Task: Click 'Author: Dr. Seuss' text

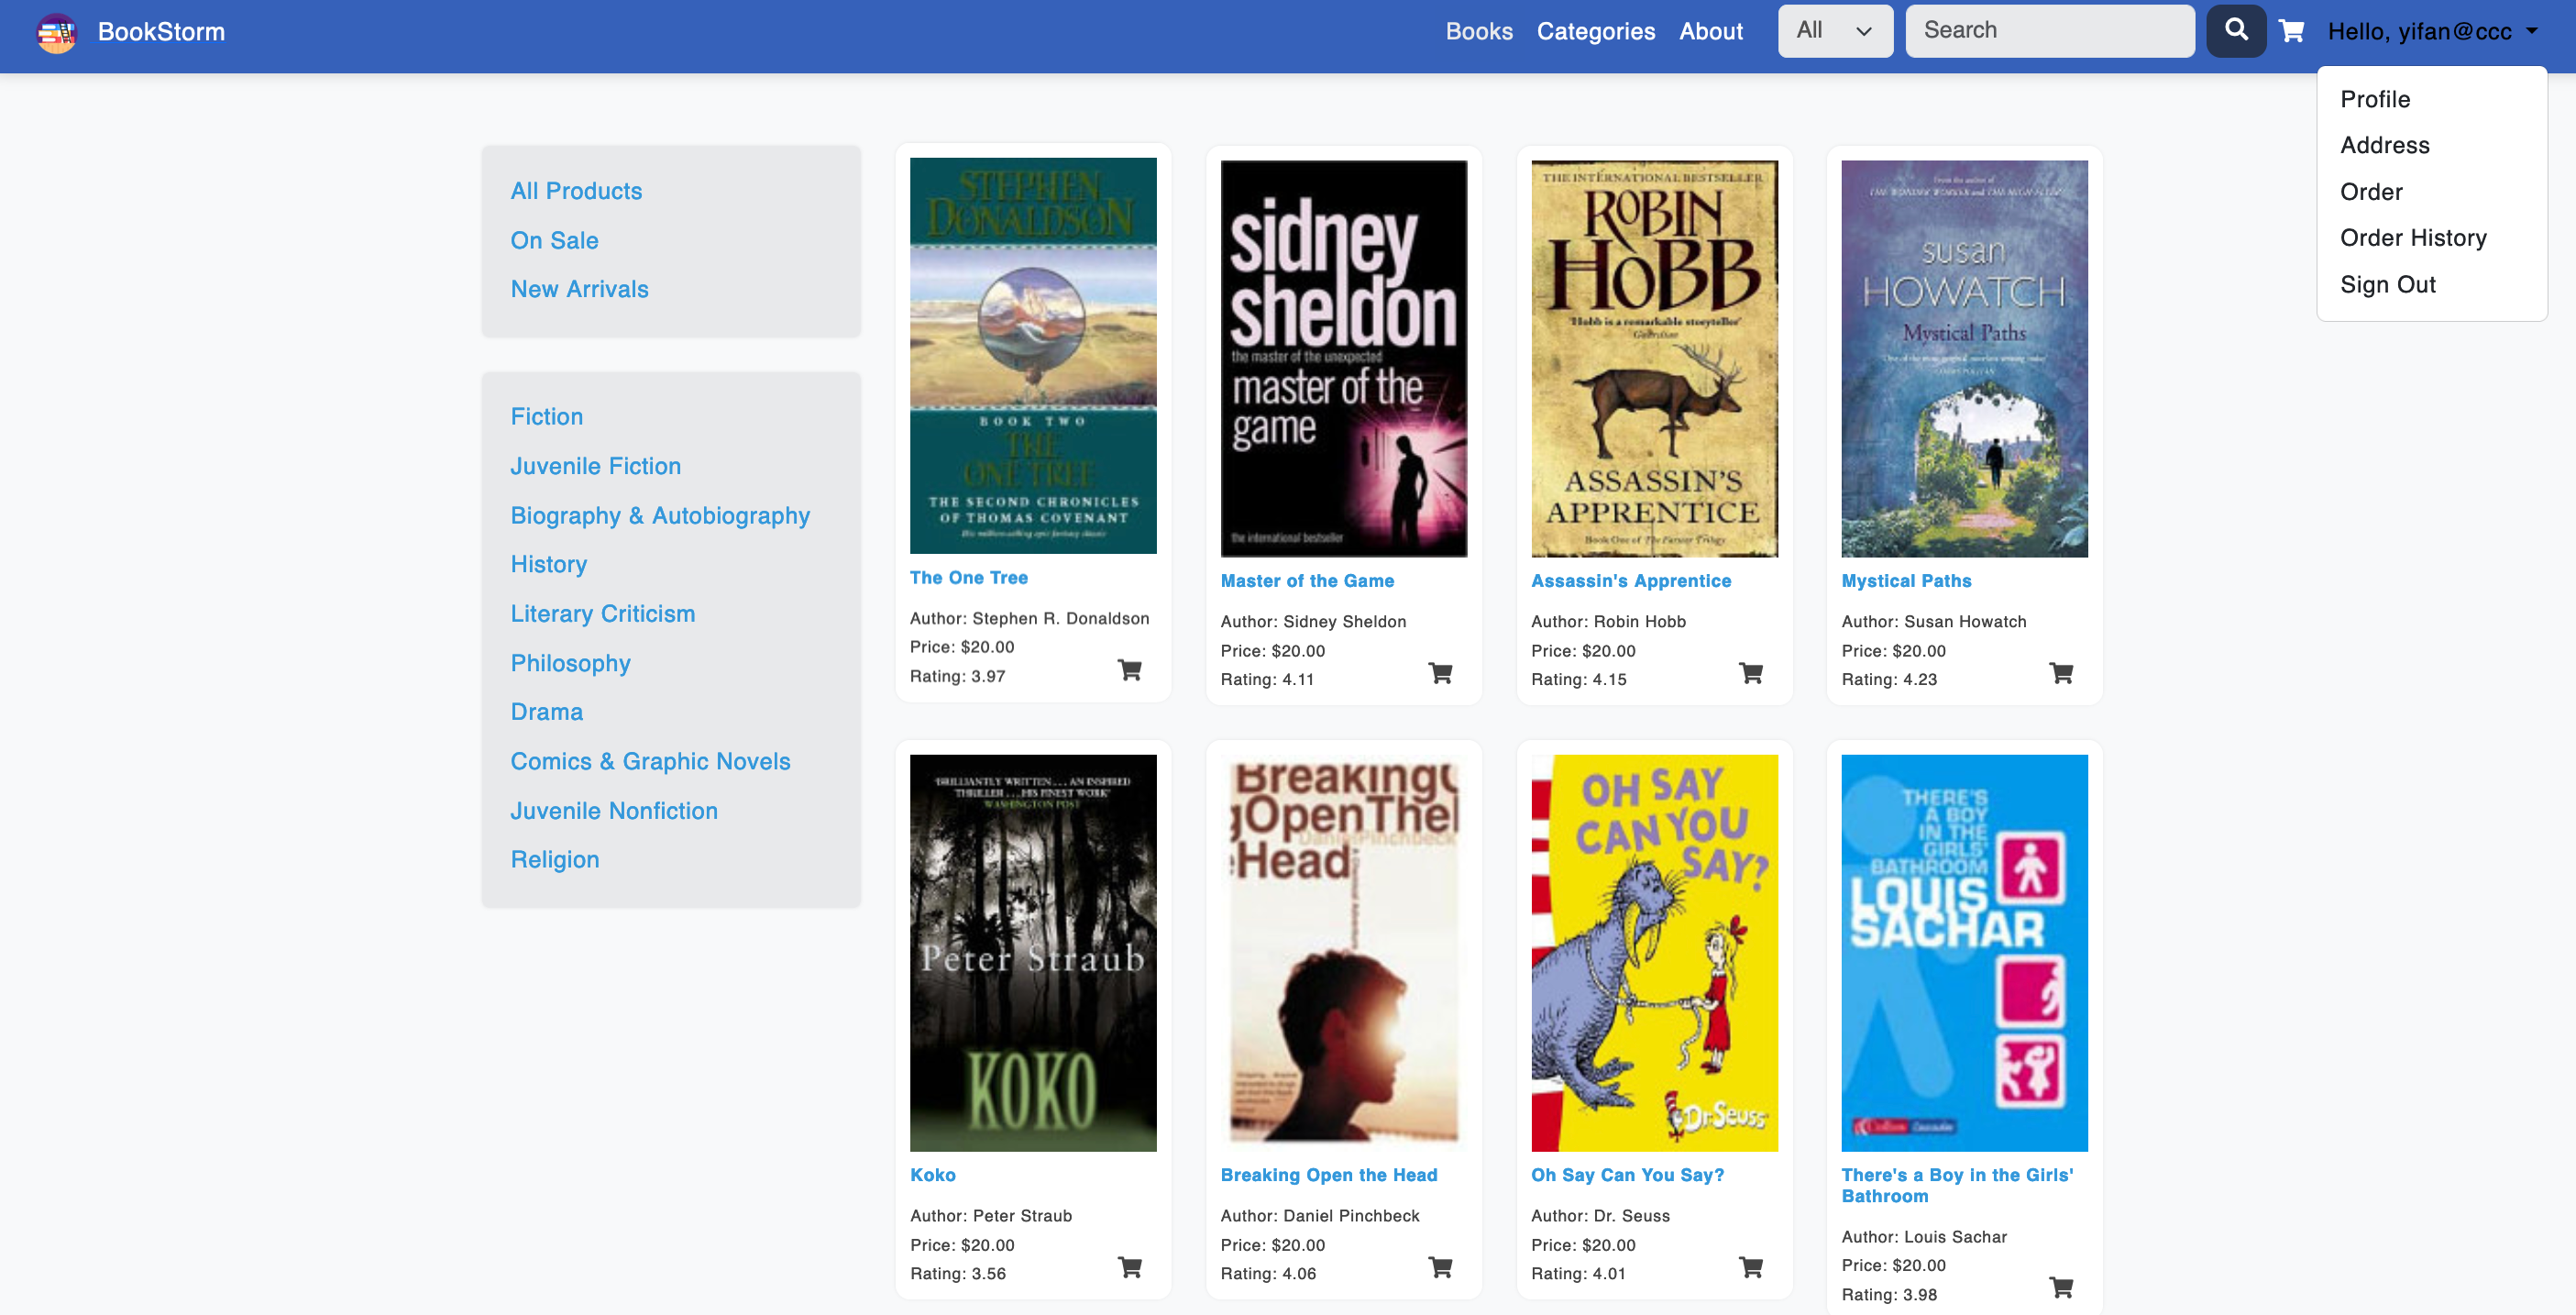Action: point(1600,1215)
